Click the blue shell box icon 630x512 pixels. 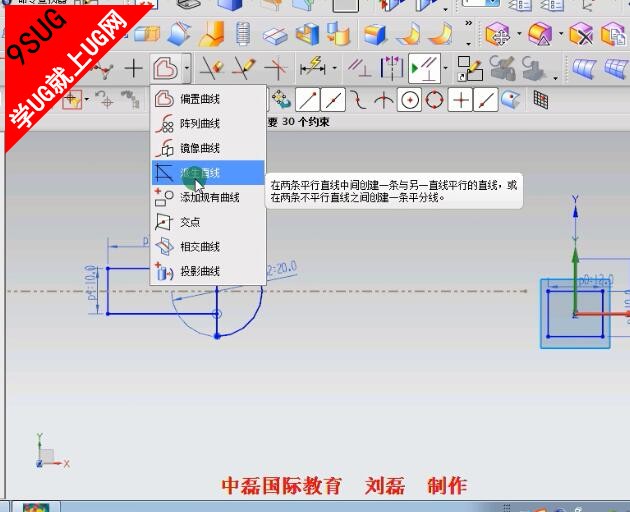[307, 34]
